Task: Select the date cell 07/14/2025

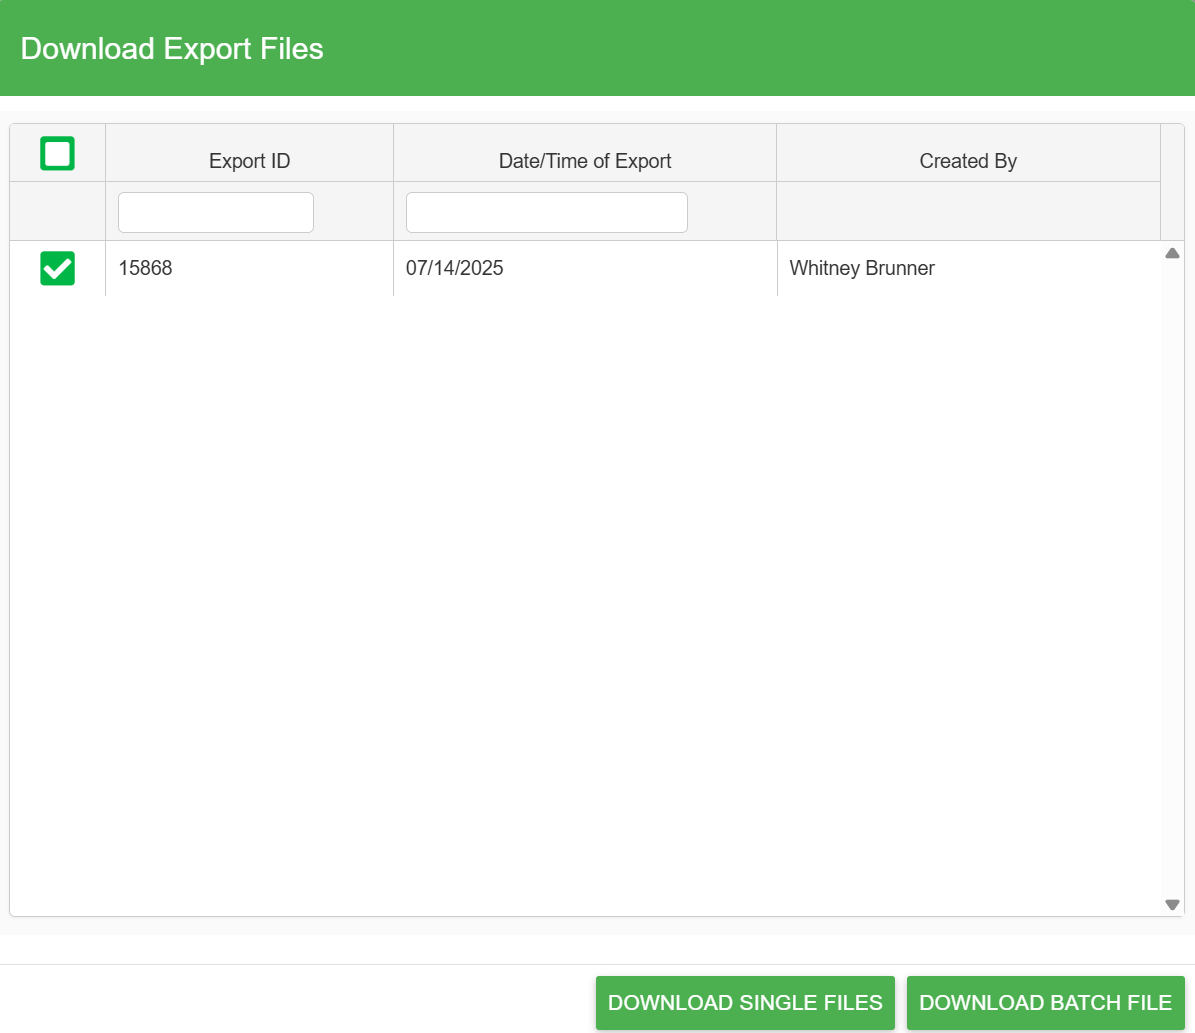Action: pos(585,268)
